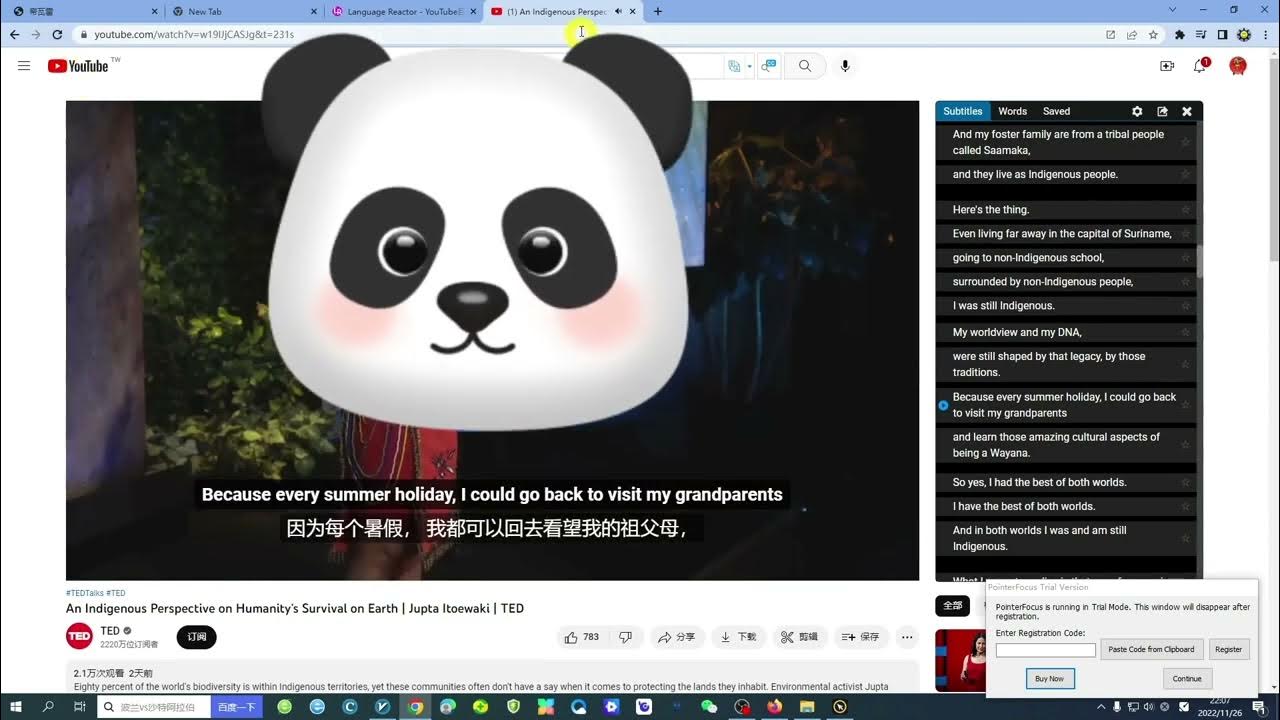
Task: Open Chrome extensions puzzle icon
Action: coord(1180,34)
